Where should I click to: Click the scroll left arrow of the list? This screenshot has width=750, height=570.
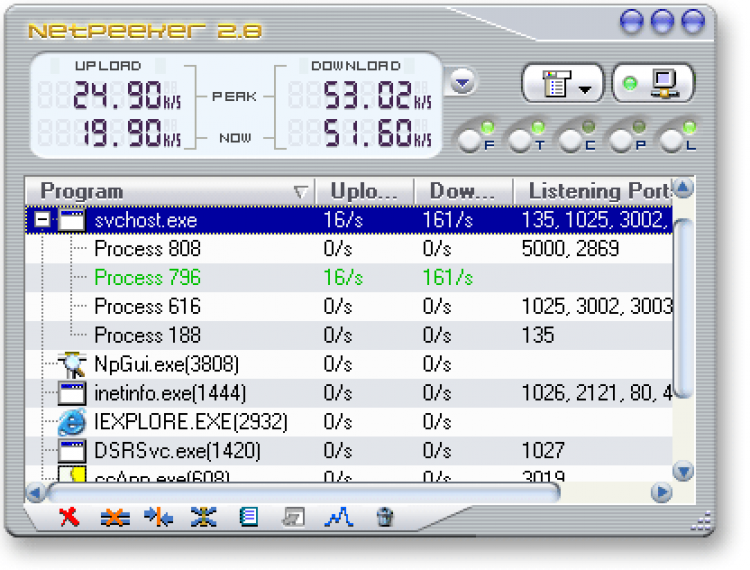35,492
